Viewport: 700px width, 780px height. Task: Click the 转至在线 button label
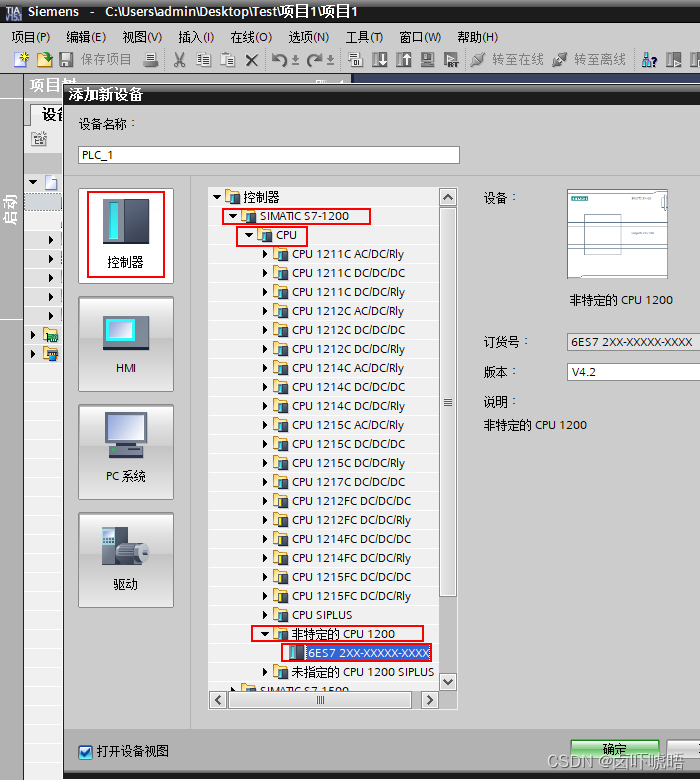[x=518, y=60]
